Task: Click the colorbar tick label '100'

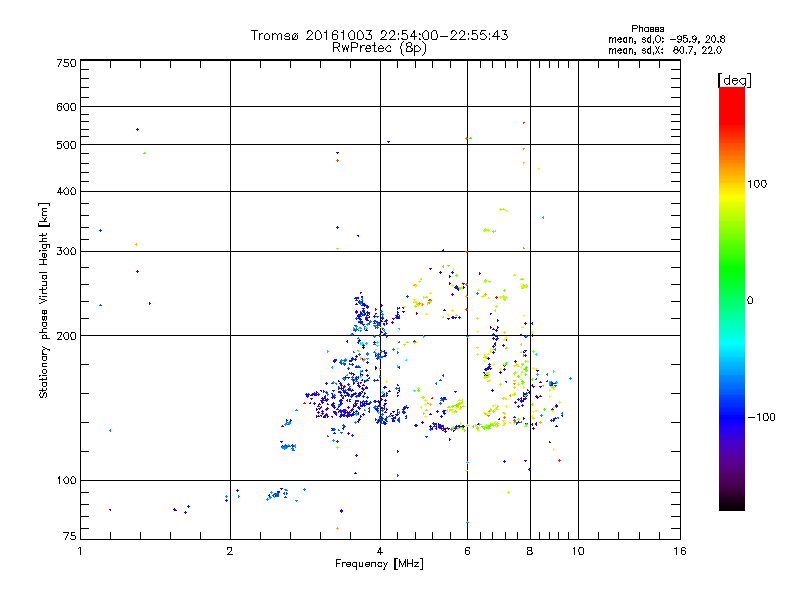Action: pos(757,184)
